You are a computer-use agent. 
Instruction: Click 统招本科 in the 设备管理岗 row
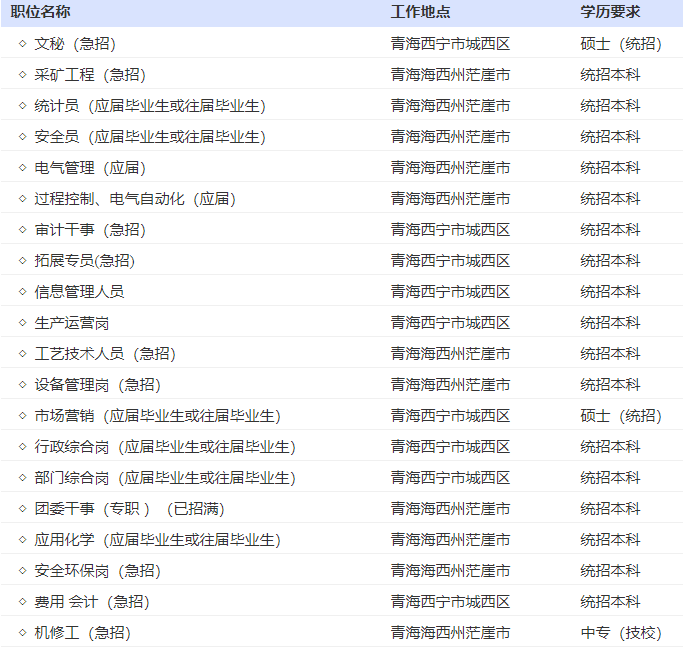click(x=610, y=385)
